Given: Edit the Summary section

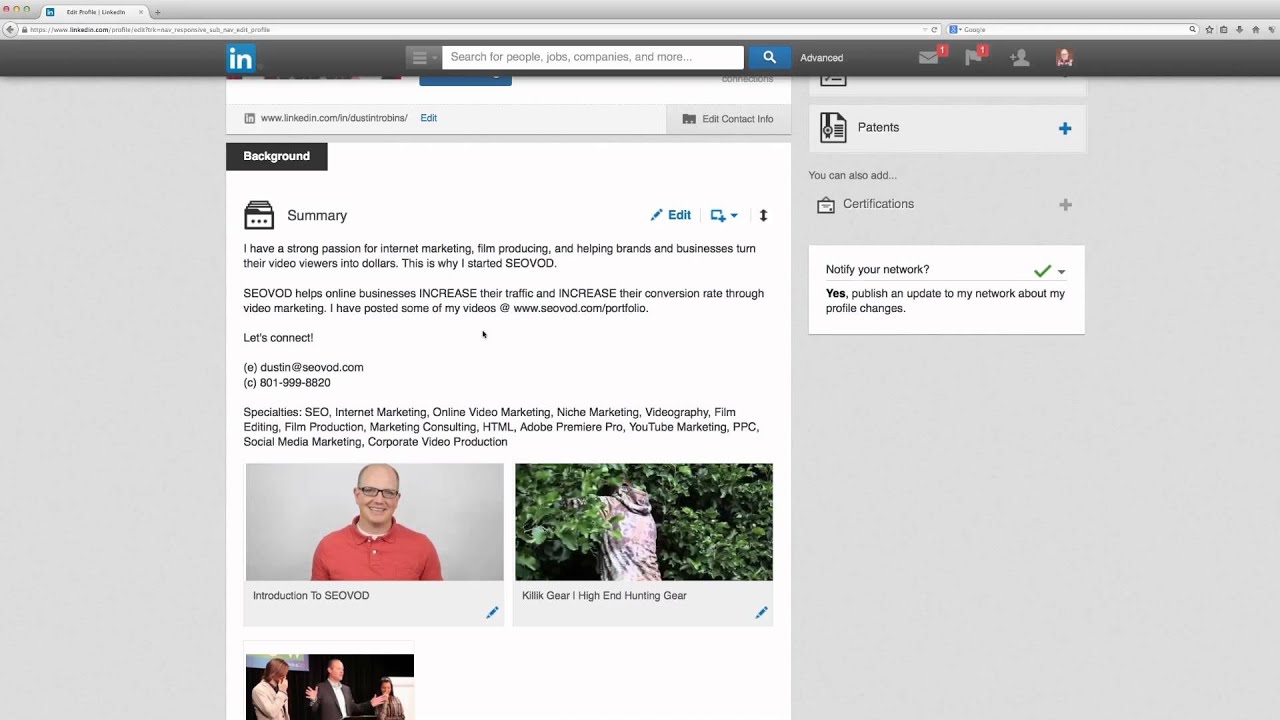Looking at the screenshot, I should pos(670,215).
